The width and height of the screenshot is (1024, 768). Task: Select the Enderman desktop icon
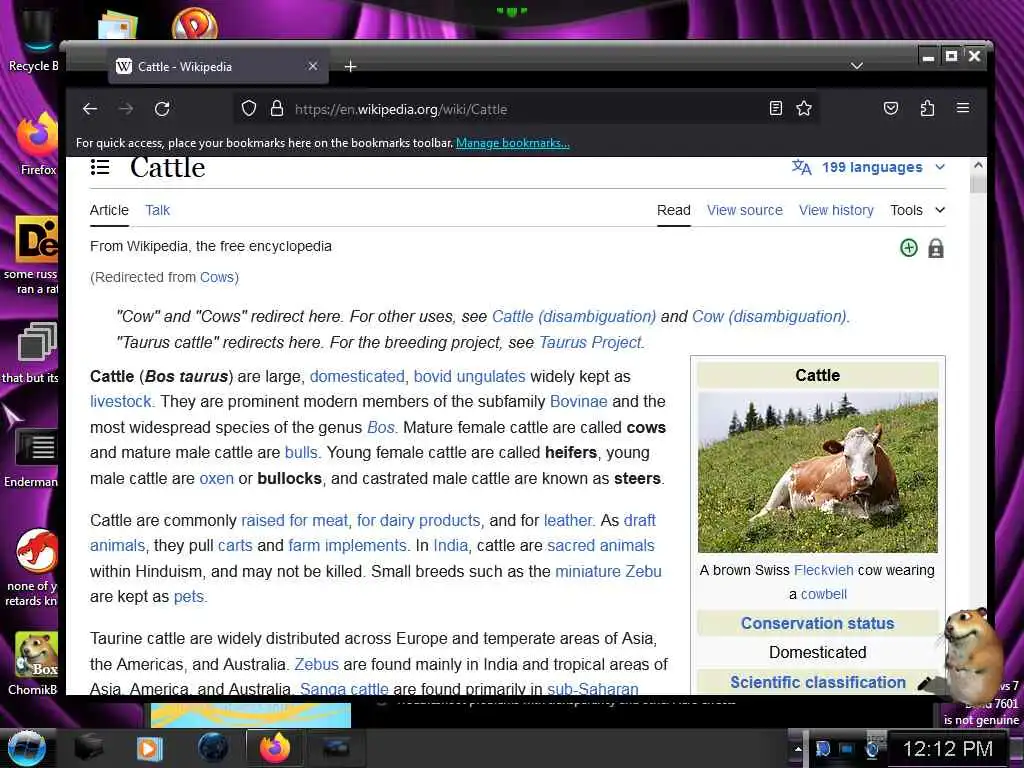[33, 457]
